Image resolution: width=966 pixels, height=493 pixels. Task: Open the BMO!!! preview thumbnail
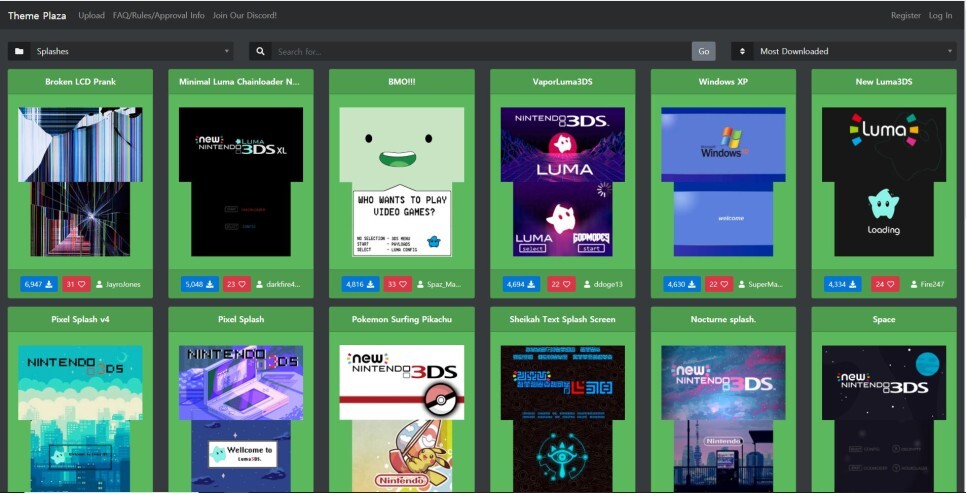[402, 182]
